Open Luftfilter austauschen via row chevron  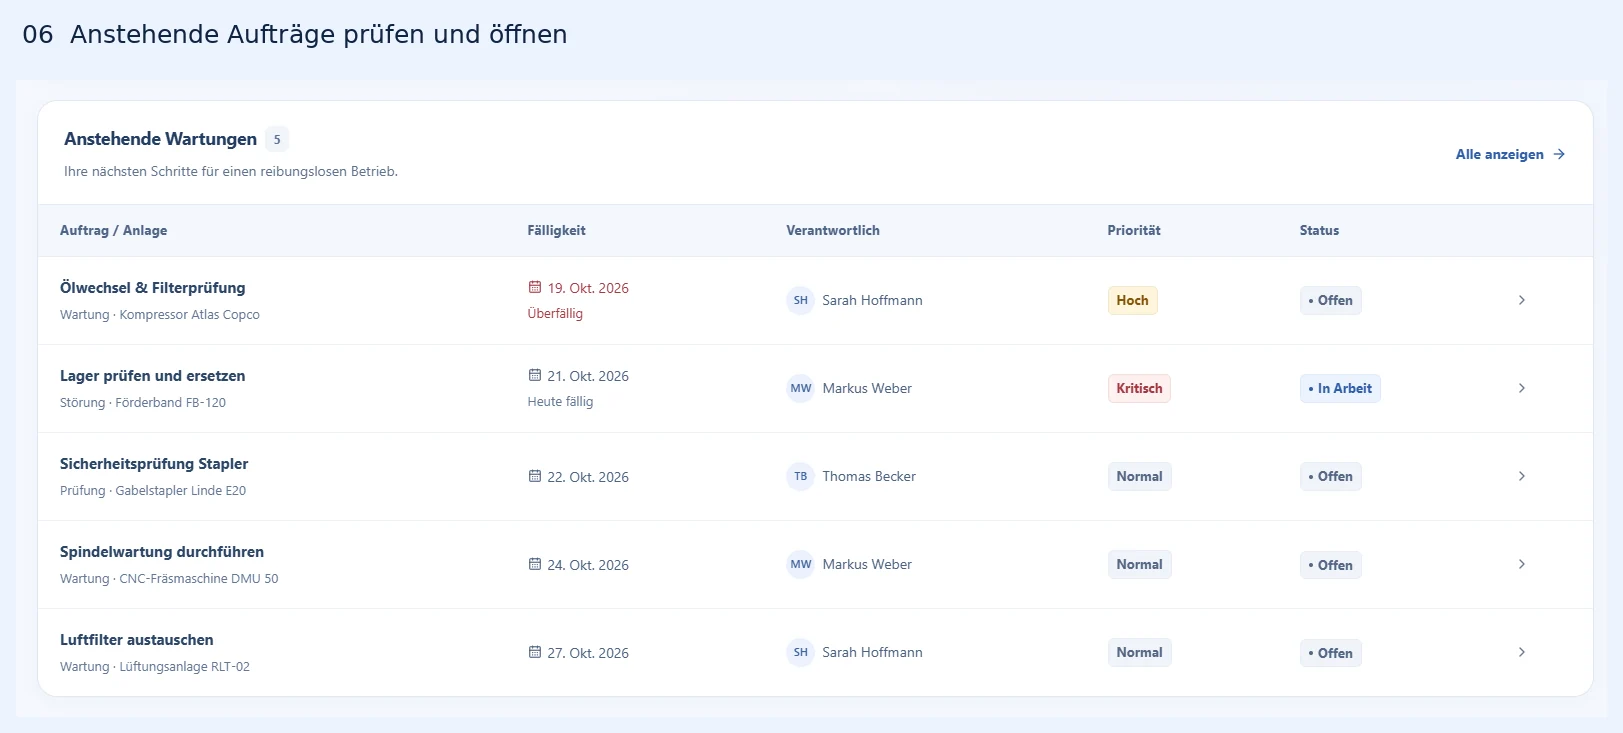tap(1521, 652)
